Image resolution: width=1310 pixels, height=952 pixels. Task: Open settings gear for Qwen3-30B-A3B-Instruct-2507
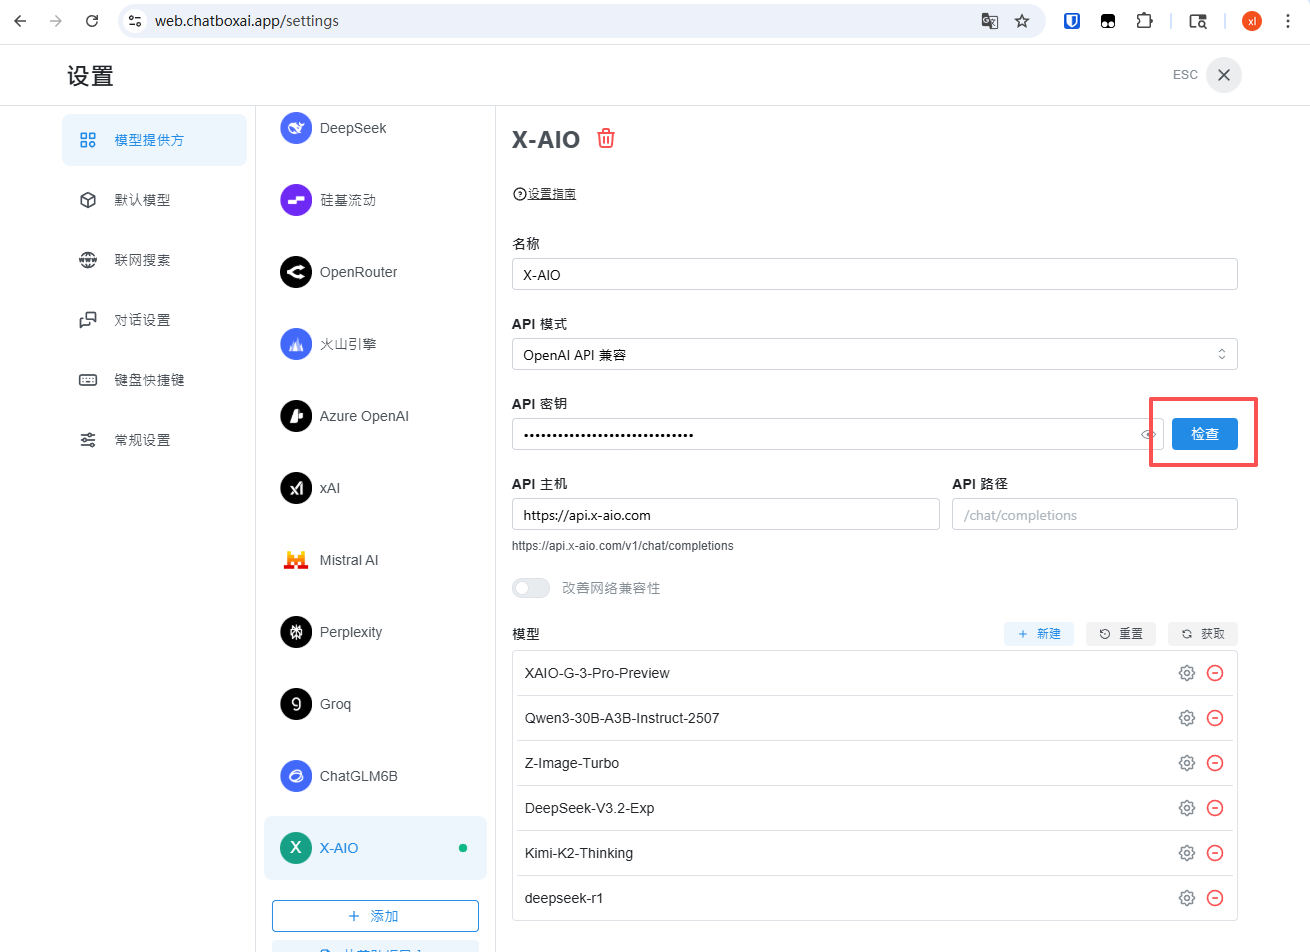(x=1187, y=718)
